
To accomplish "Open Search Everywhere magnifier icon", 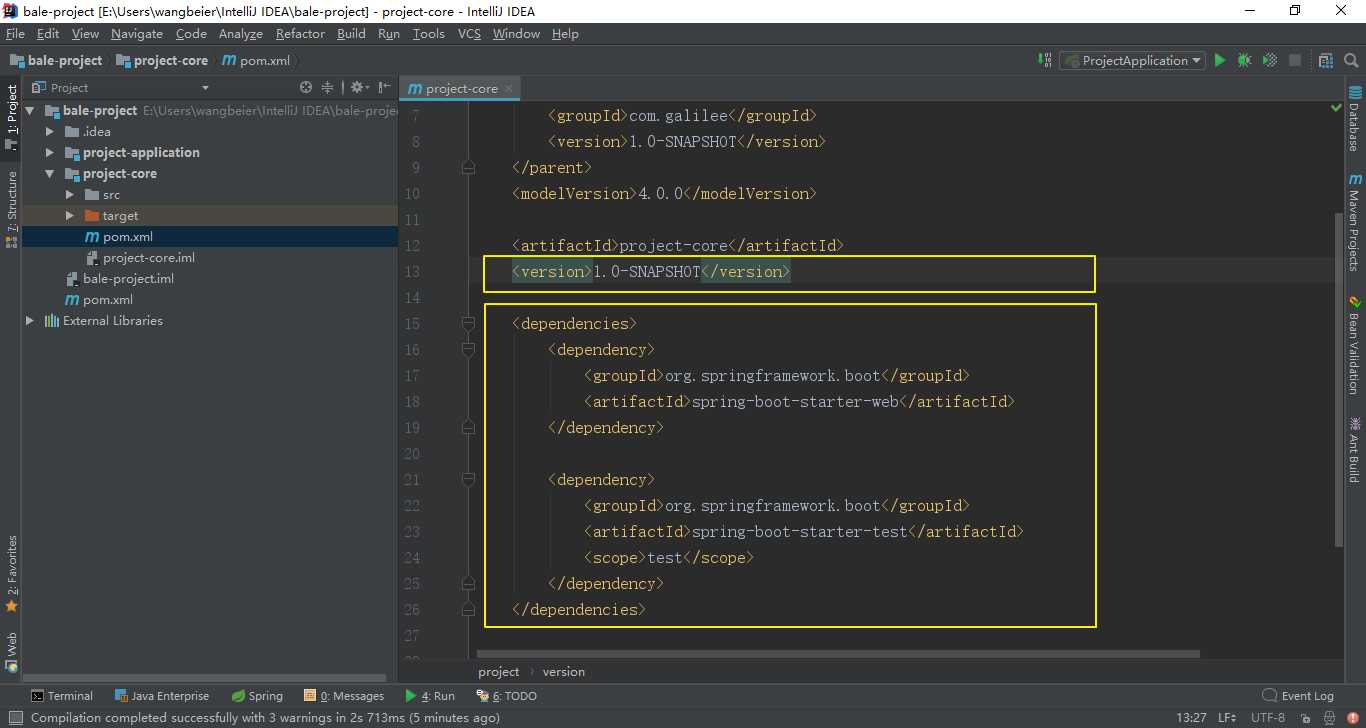I will coord(1350,60).
